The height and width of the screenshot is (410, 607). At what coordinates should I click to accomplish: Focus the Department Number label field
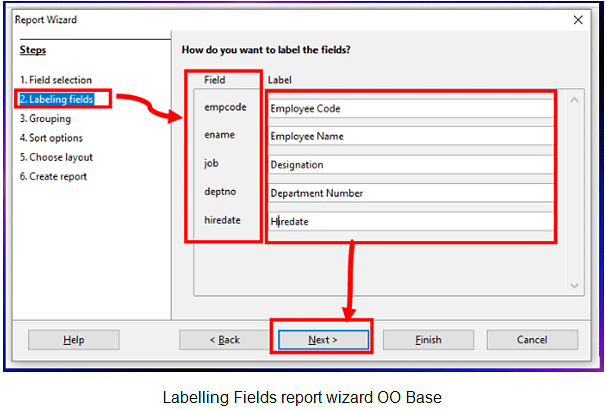click(x=410, y=193)
